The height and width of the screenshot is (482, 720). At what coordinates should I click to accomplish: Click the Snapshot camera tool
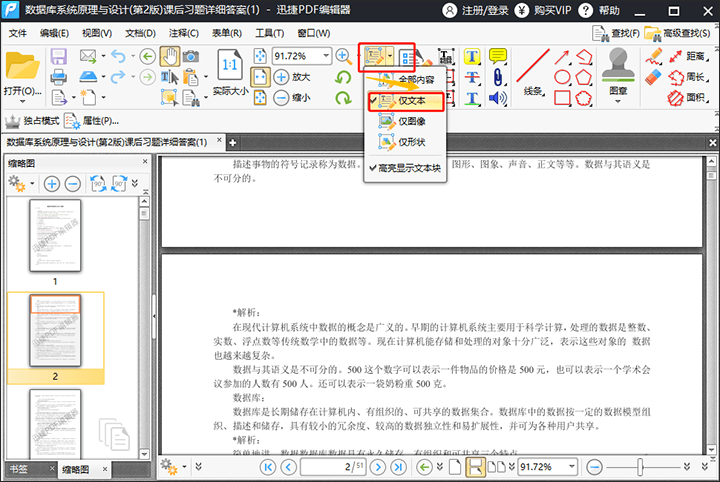pos(191,55)
